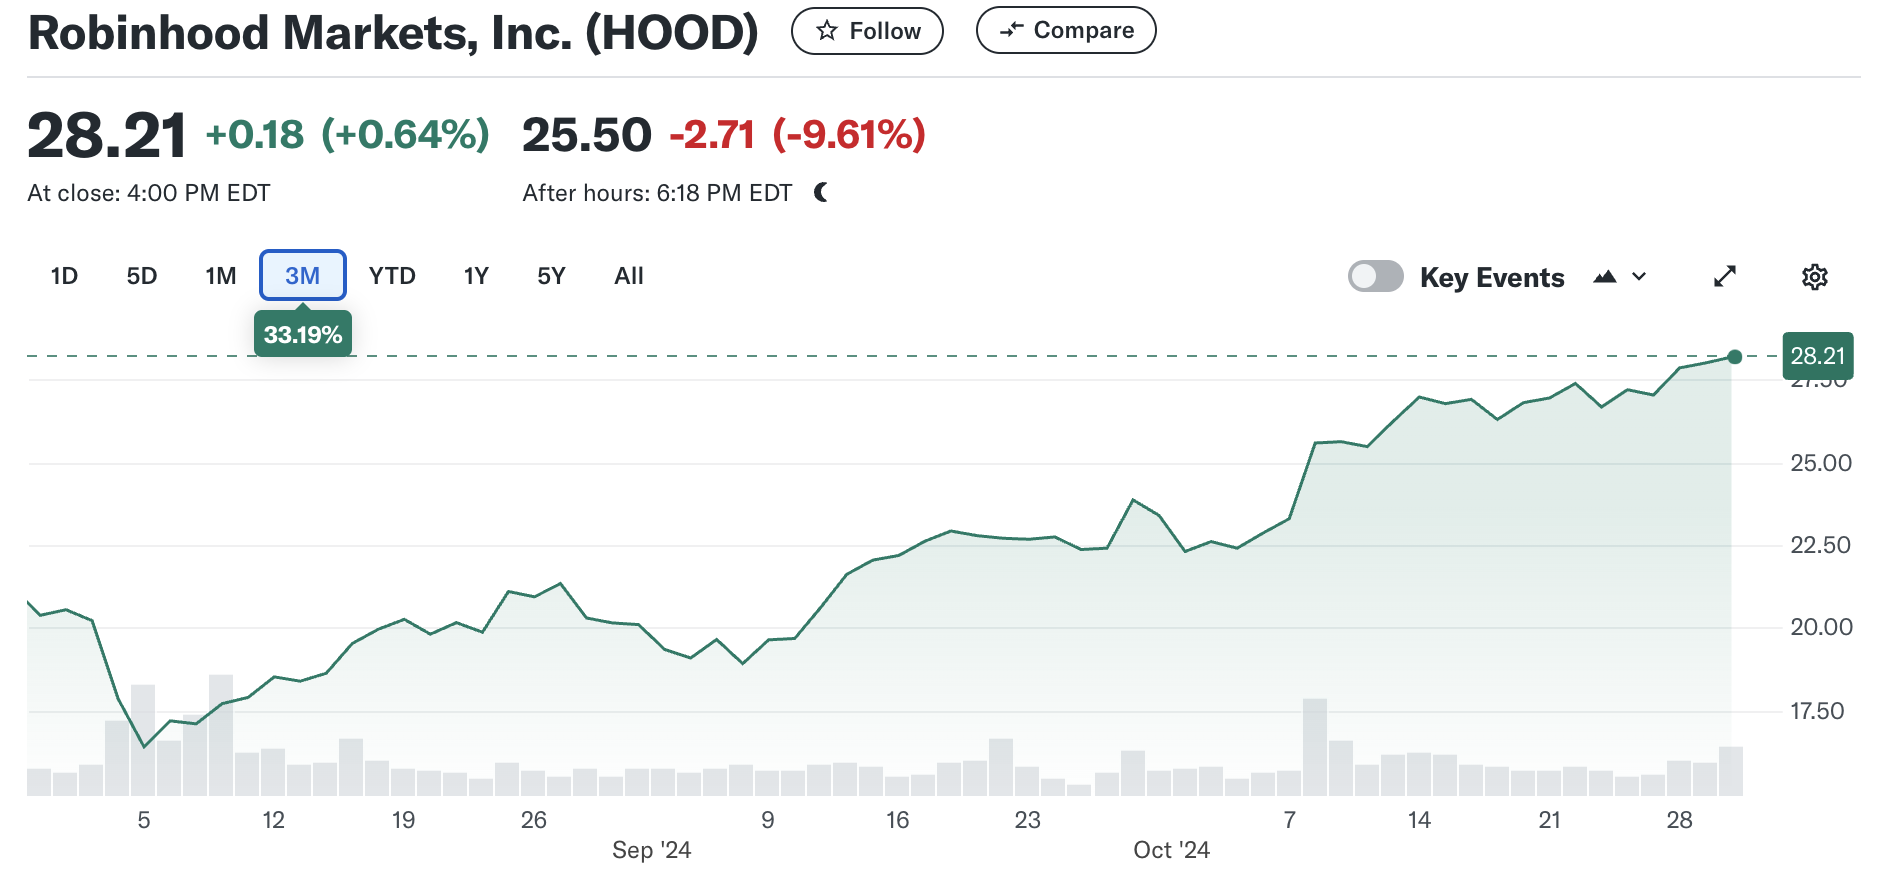The image size is (1877, 885).
Task: Click the Key Events label
Action: [1492, 278]
